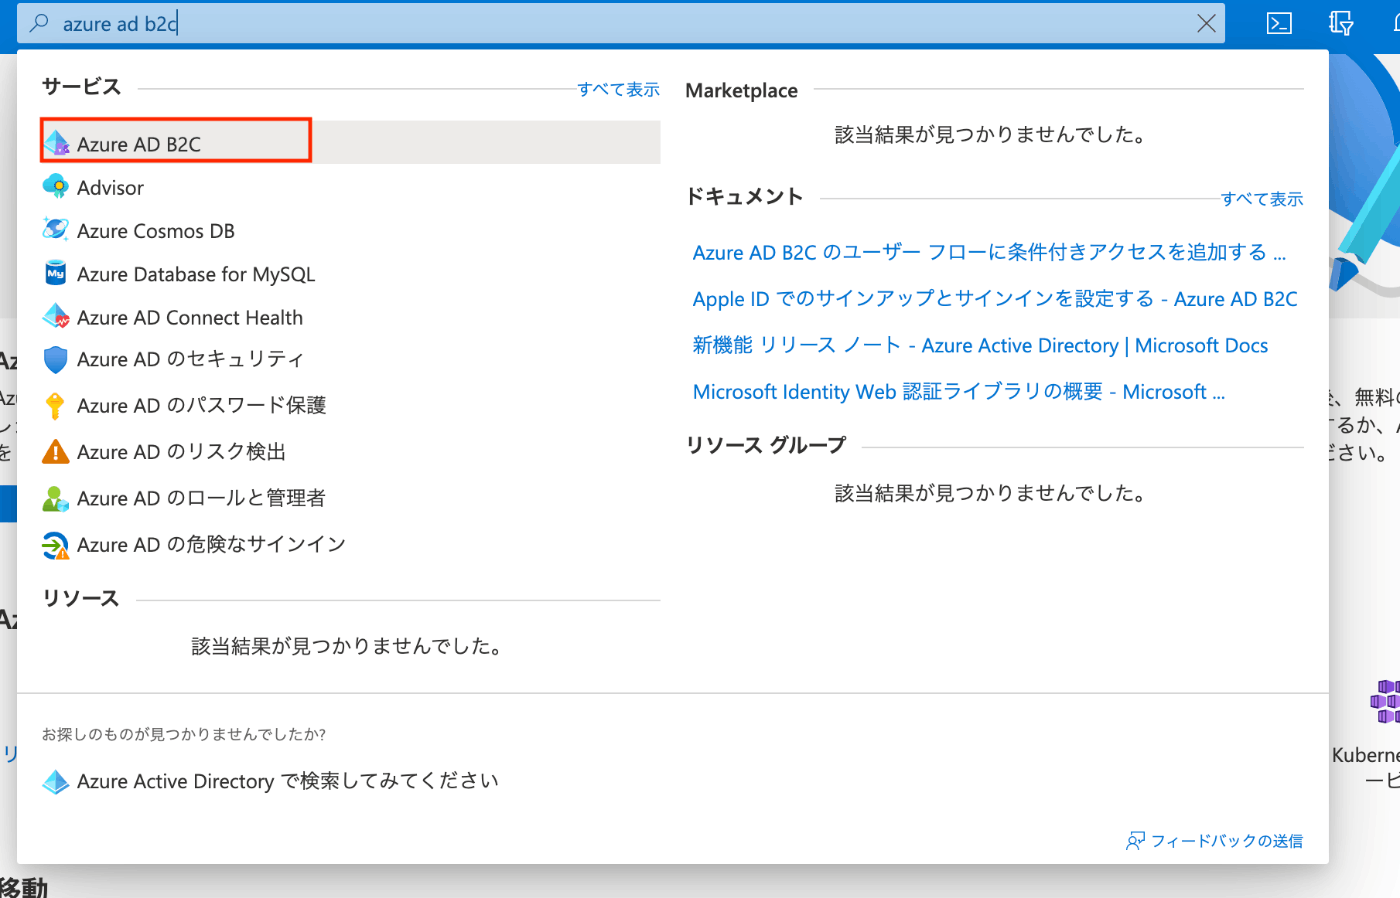Click the roles and administrators icon

[56, 498]
